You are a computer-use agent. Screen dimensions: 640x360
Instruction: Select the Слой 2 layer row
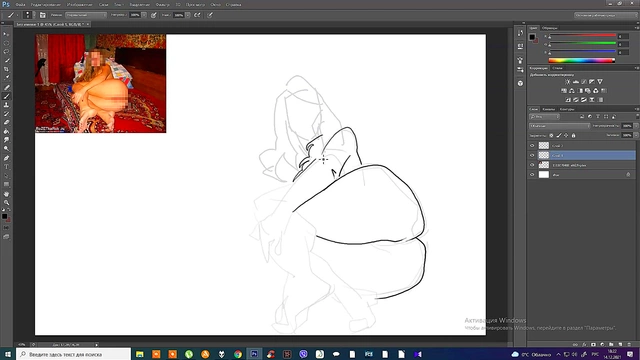(x=582, y=146)
